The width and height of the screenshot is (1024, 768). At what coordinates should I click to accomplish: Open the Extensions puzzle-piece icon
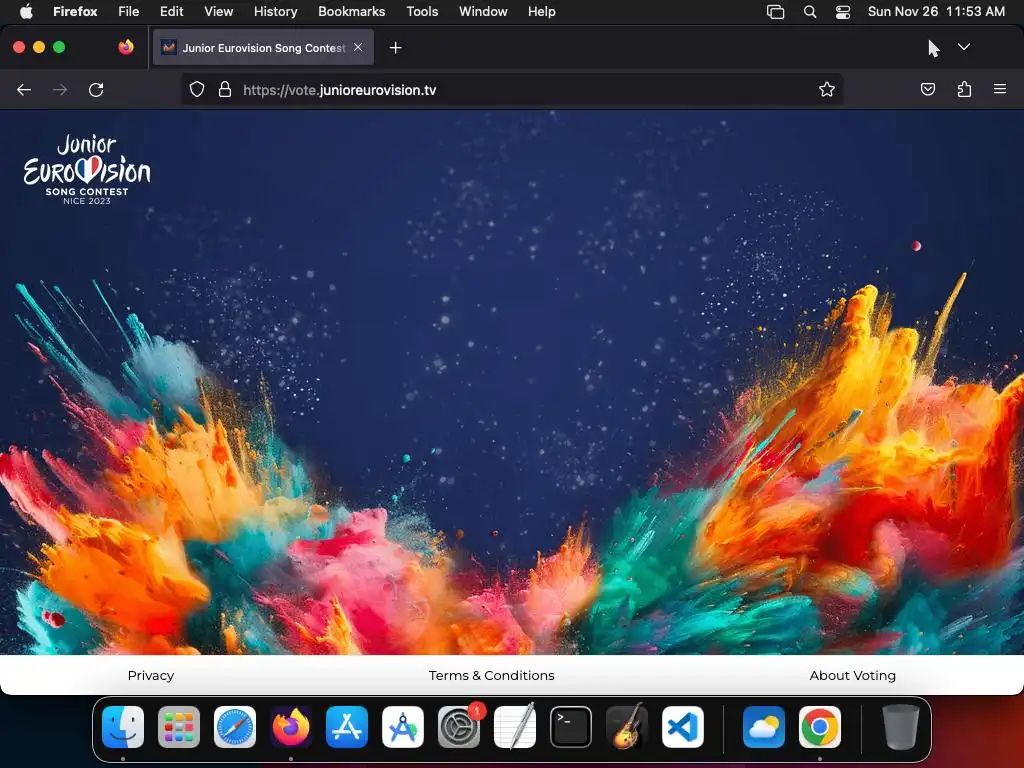(x=964, y=89)
